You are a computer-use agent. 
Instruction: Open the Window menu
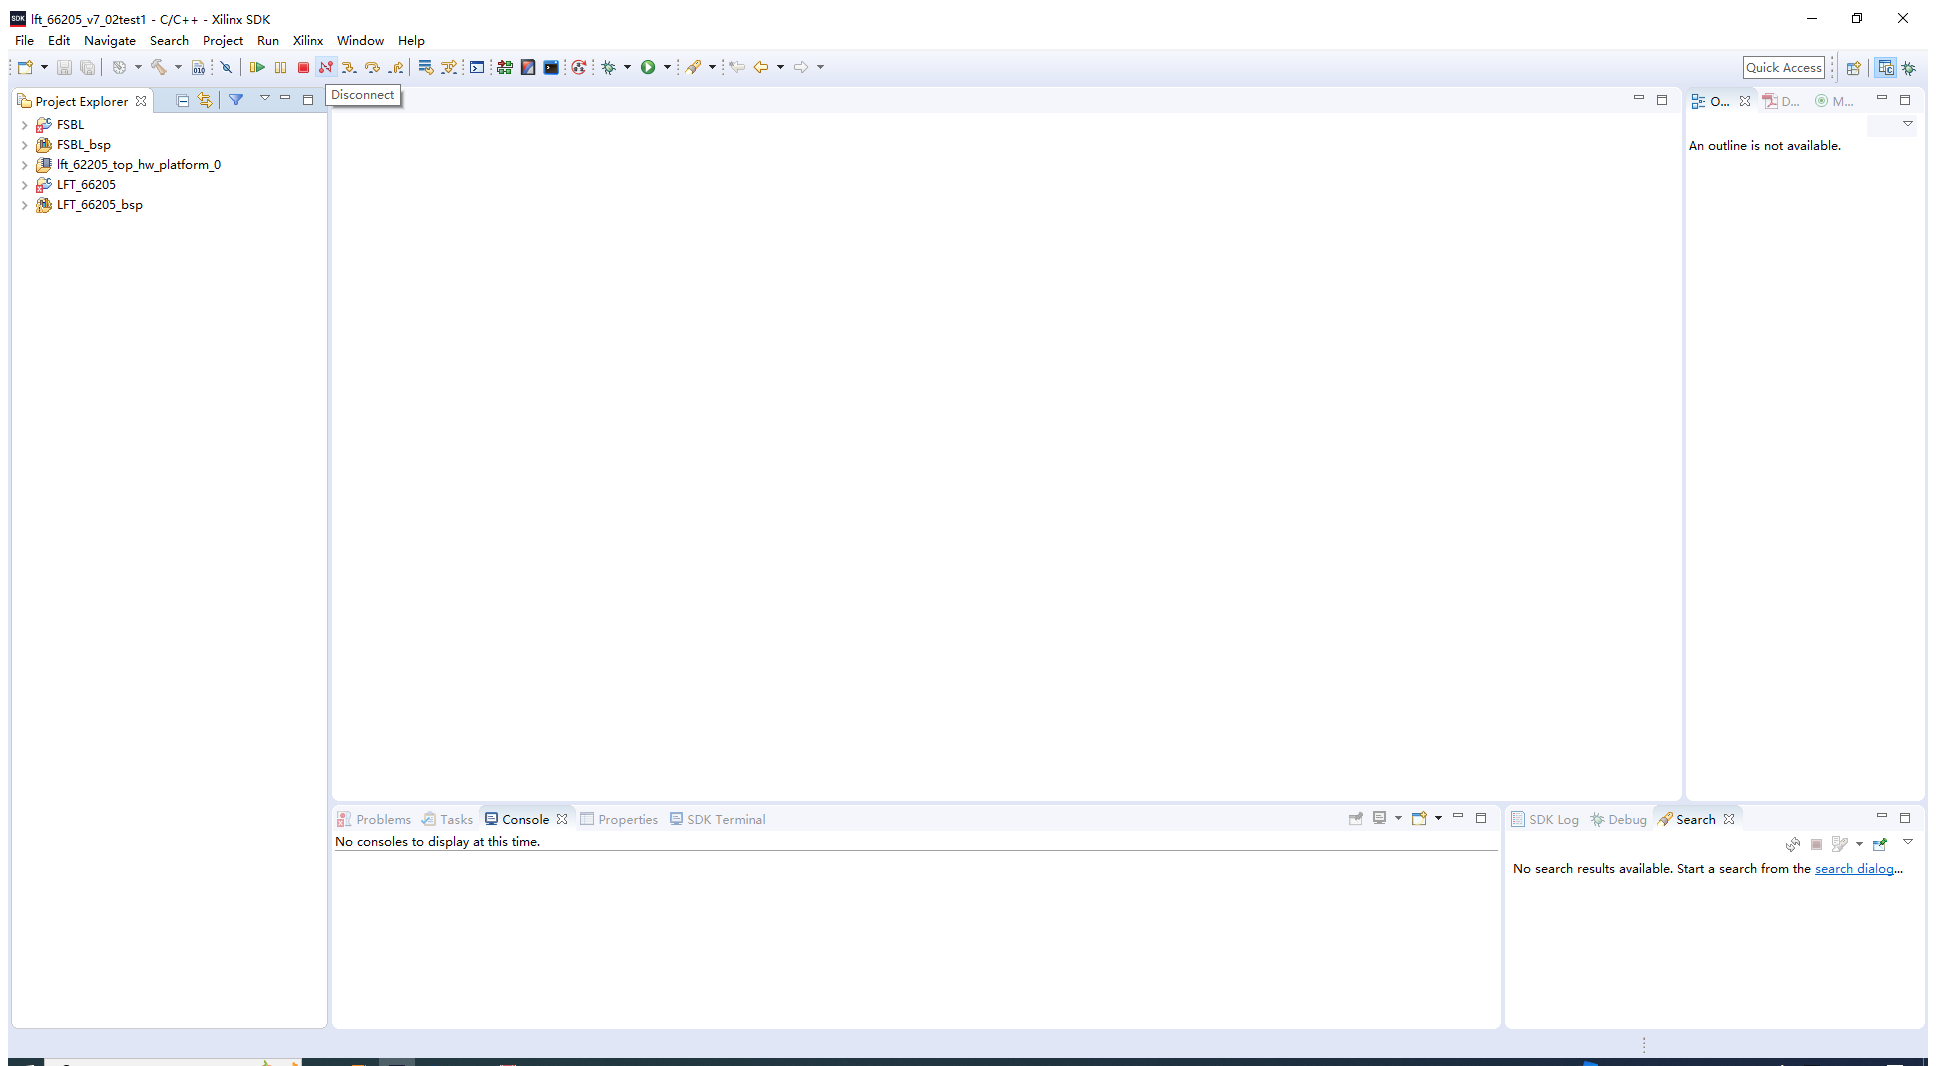click(x=360, y=41)
